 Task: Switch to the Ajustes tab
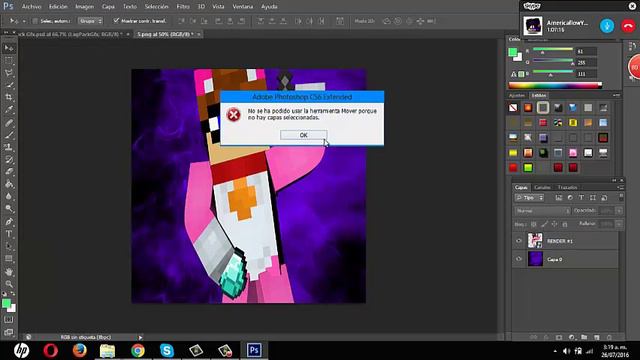point(517,96)
